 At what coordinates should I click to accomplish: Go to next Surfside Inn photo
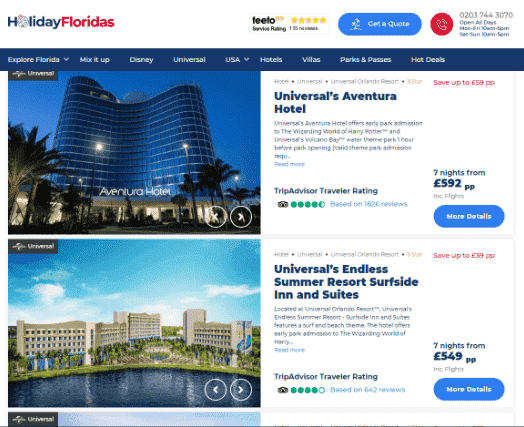pyautogui.click(x=241, y=390)
